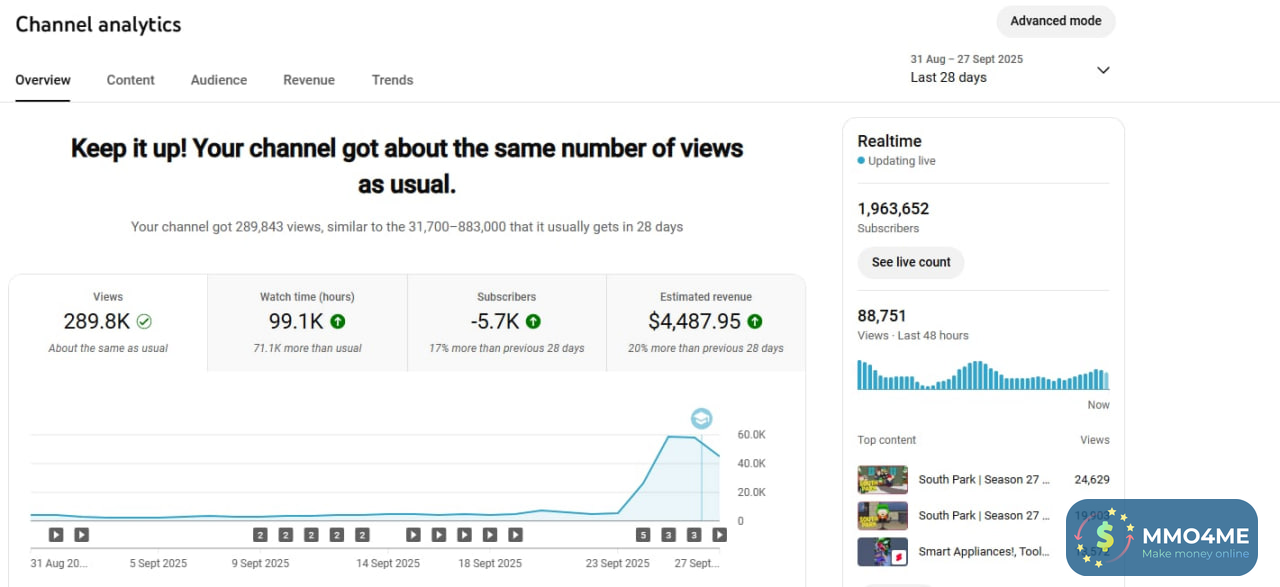Click the 'Top content' heading
Viewport: 1280px width, 587px height.
[887, 440]
